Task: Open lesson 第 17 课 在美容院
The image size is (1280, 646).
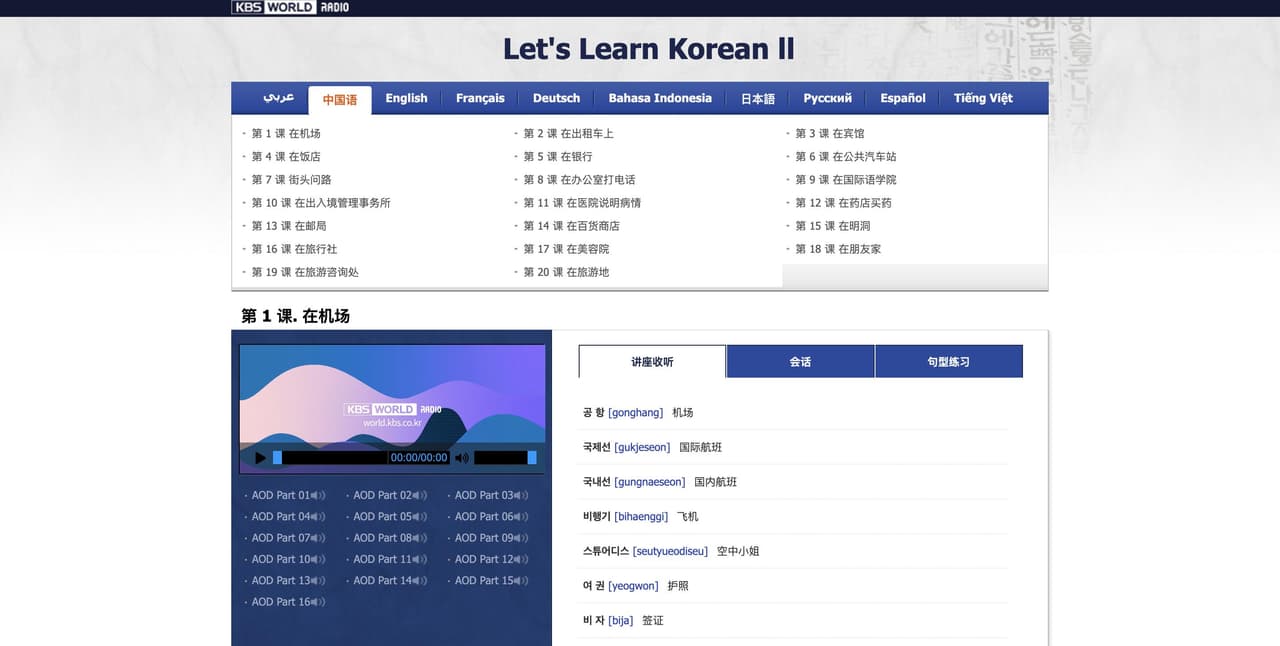Action: pyautogui.click(x=566, y=248)
